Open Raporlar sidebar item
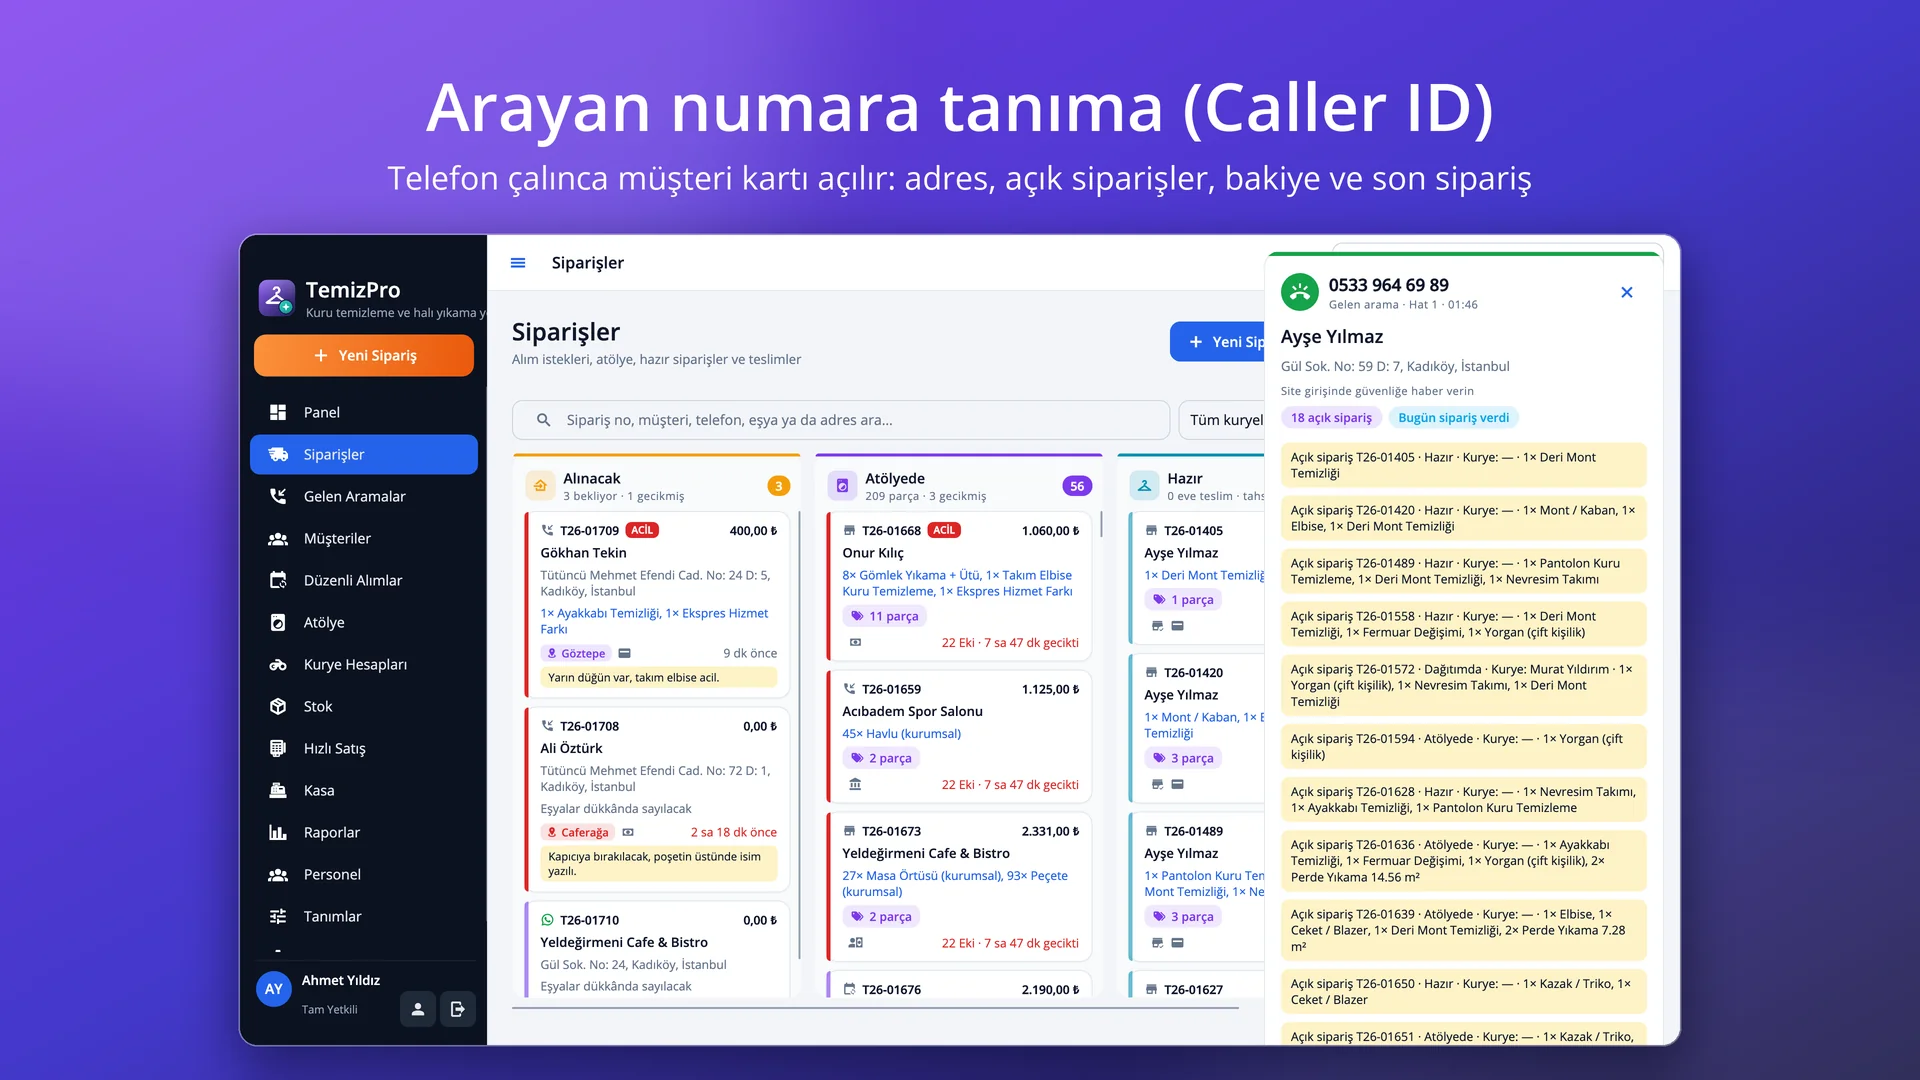This screenshot has width=1920, height=1080. point(364,832)
